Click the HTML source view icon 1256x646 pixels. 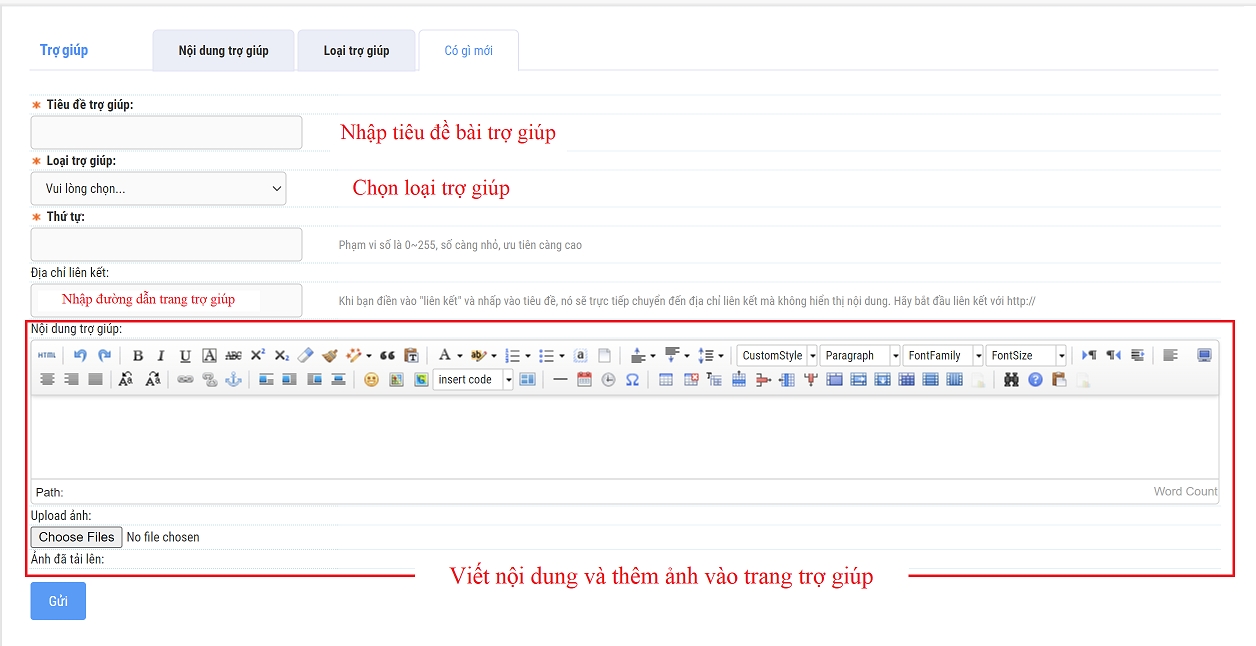tap(47, 355)
